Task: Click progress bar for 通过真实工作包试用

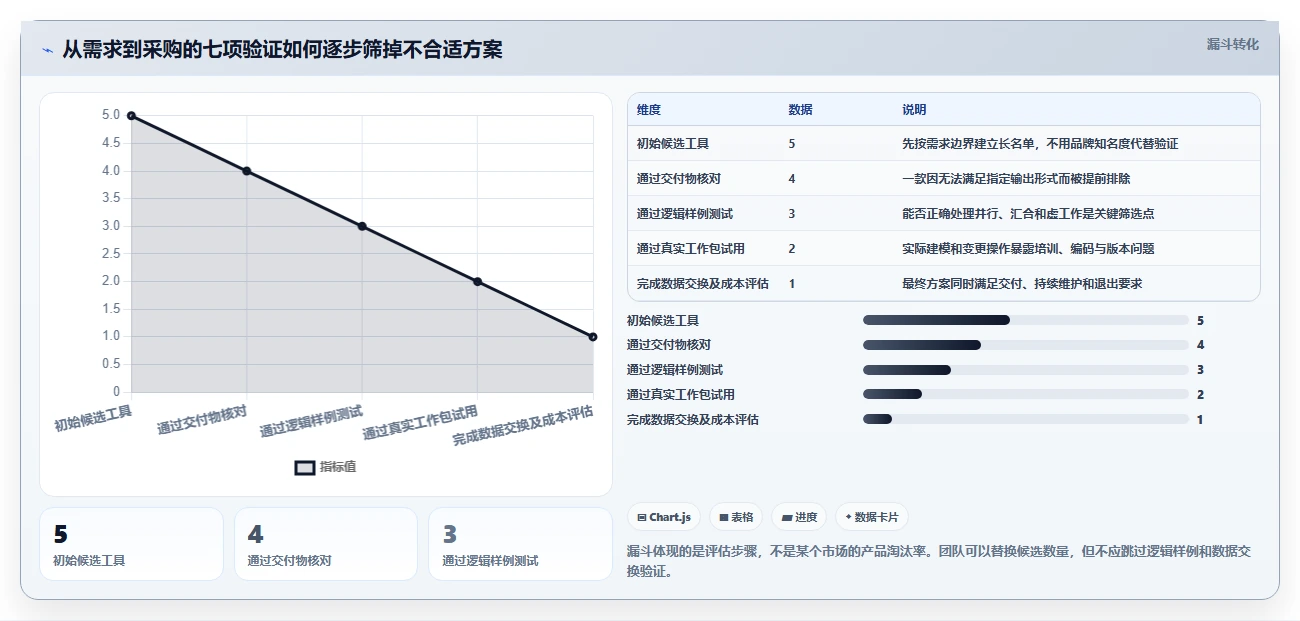Action: pyautogui.click(x=1025, y=395)
